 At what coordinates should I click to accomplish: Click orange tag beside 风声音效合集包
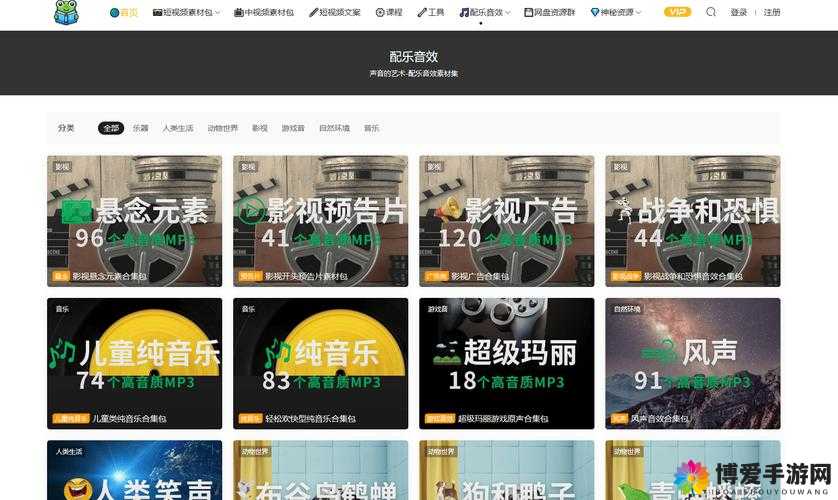click(x=619, y=418)
